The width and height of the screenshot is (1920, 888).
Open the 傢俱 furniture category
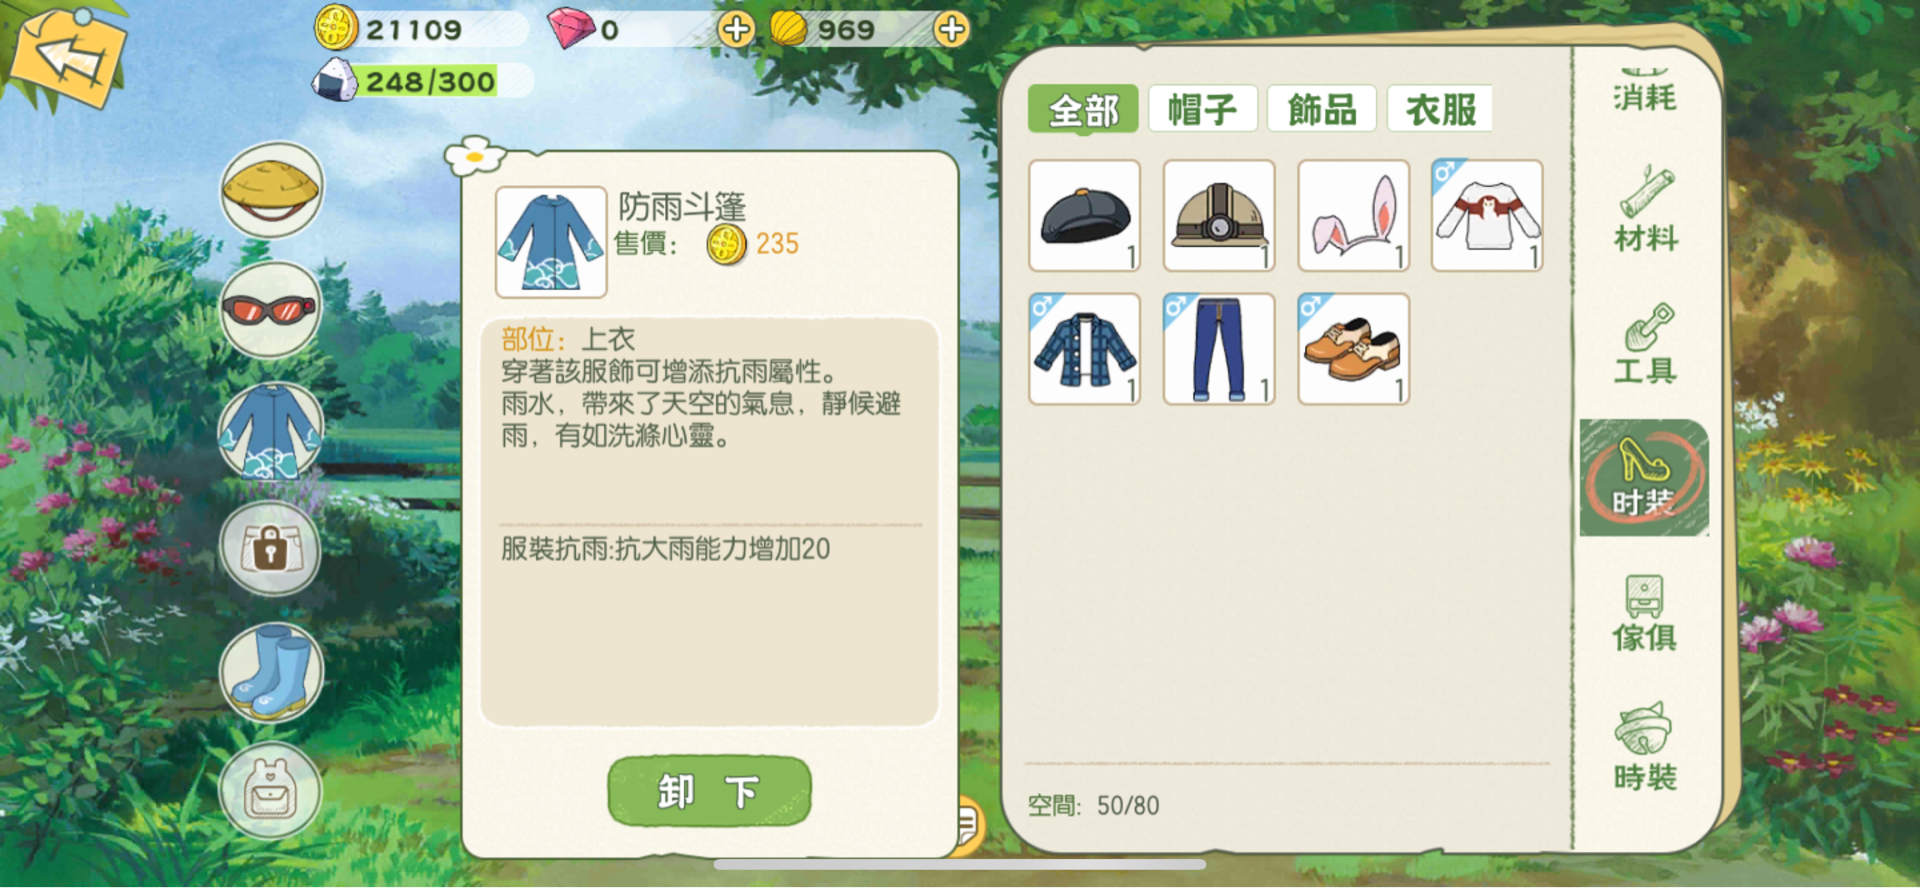pyautogui.click(x=1645, y=612)
